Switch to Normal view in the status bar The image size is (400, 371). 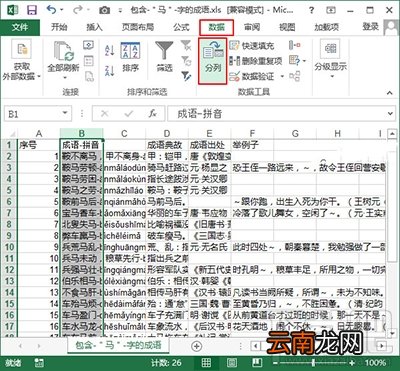pos(206,363)
